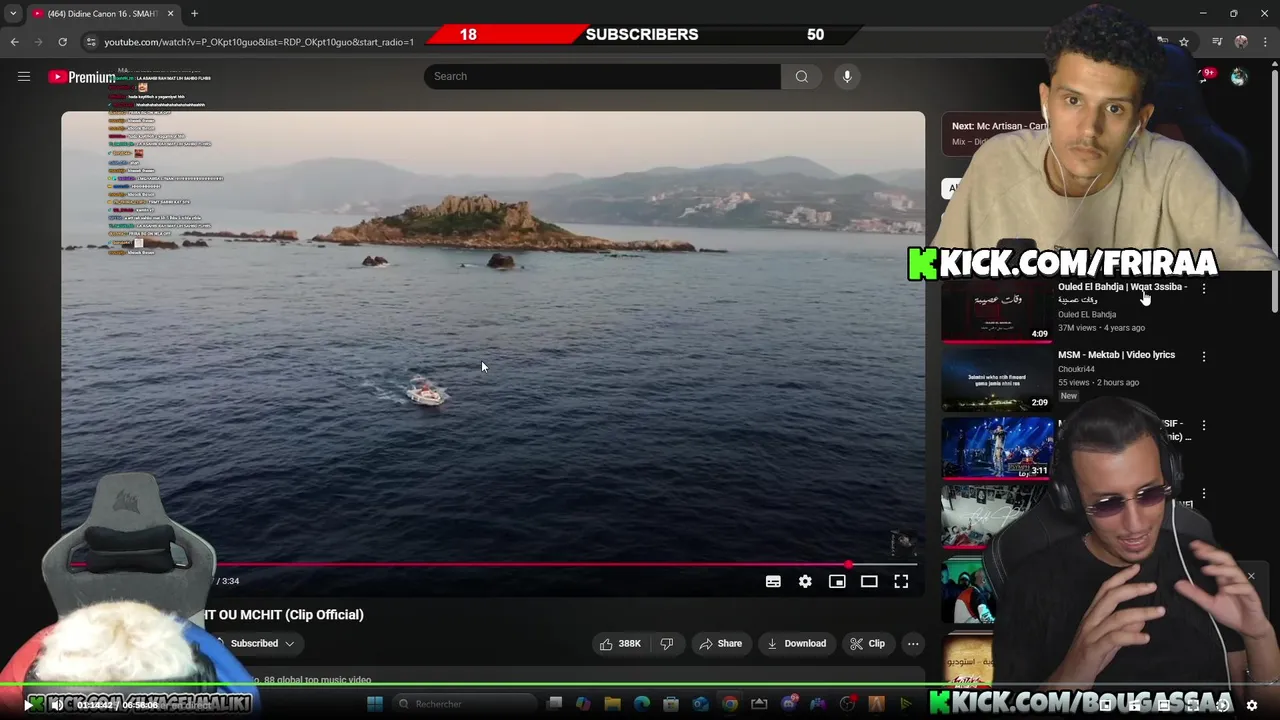Submit search with the magnifier button

[801, 76]
